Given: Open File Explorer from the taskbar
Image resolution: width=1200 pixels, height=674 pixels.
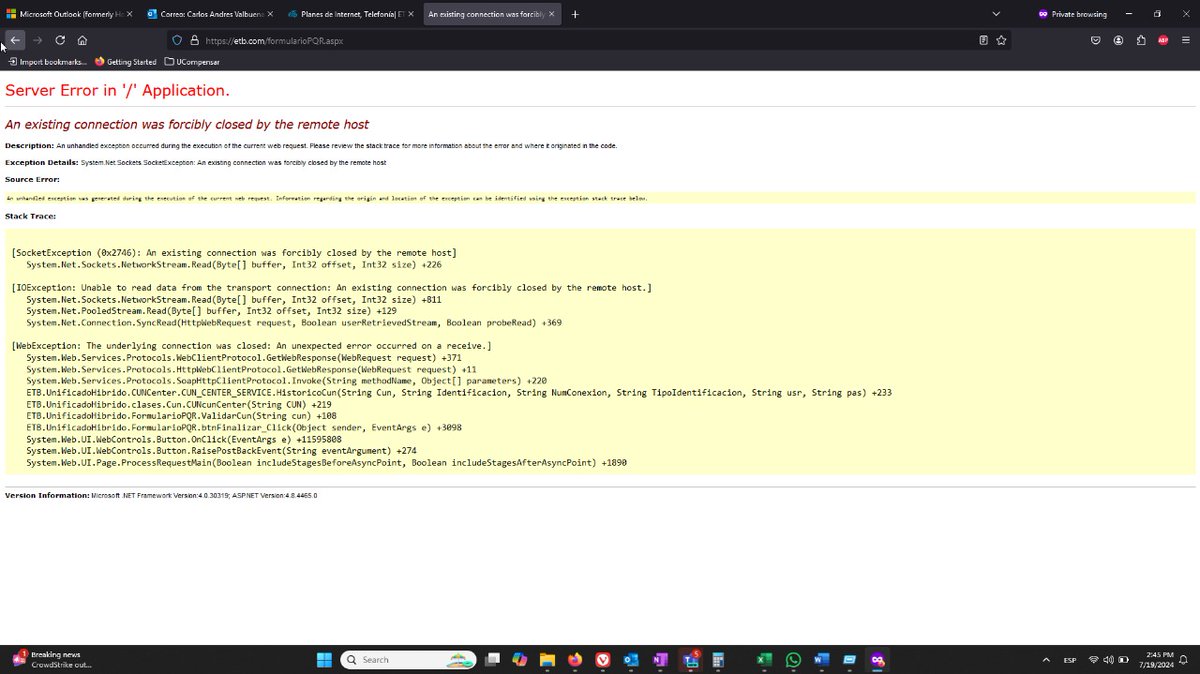Looking at the screenshot, I should click(x=547, y=660).
